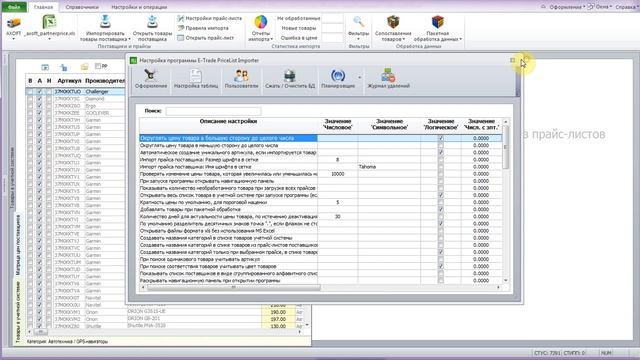Expand Сопоставление товаров dropdown
The image size is (640, 360).
404,40
